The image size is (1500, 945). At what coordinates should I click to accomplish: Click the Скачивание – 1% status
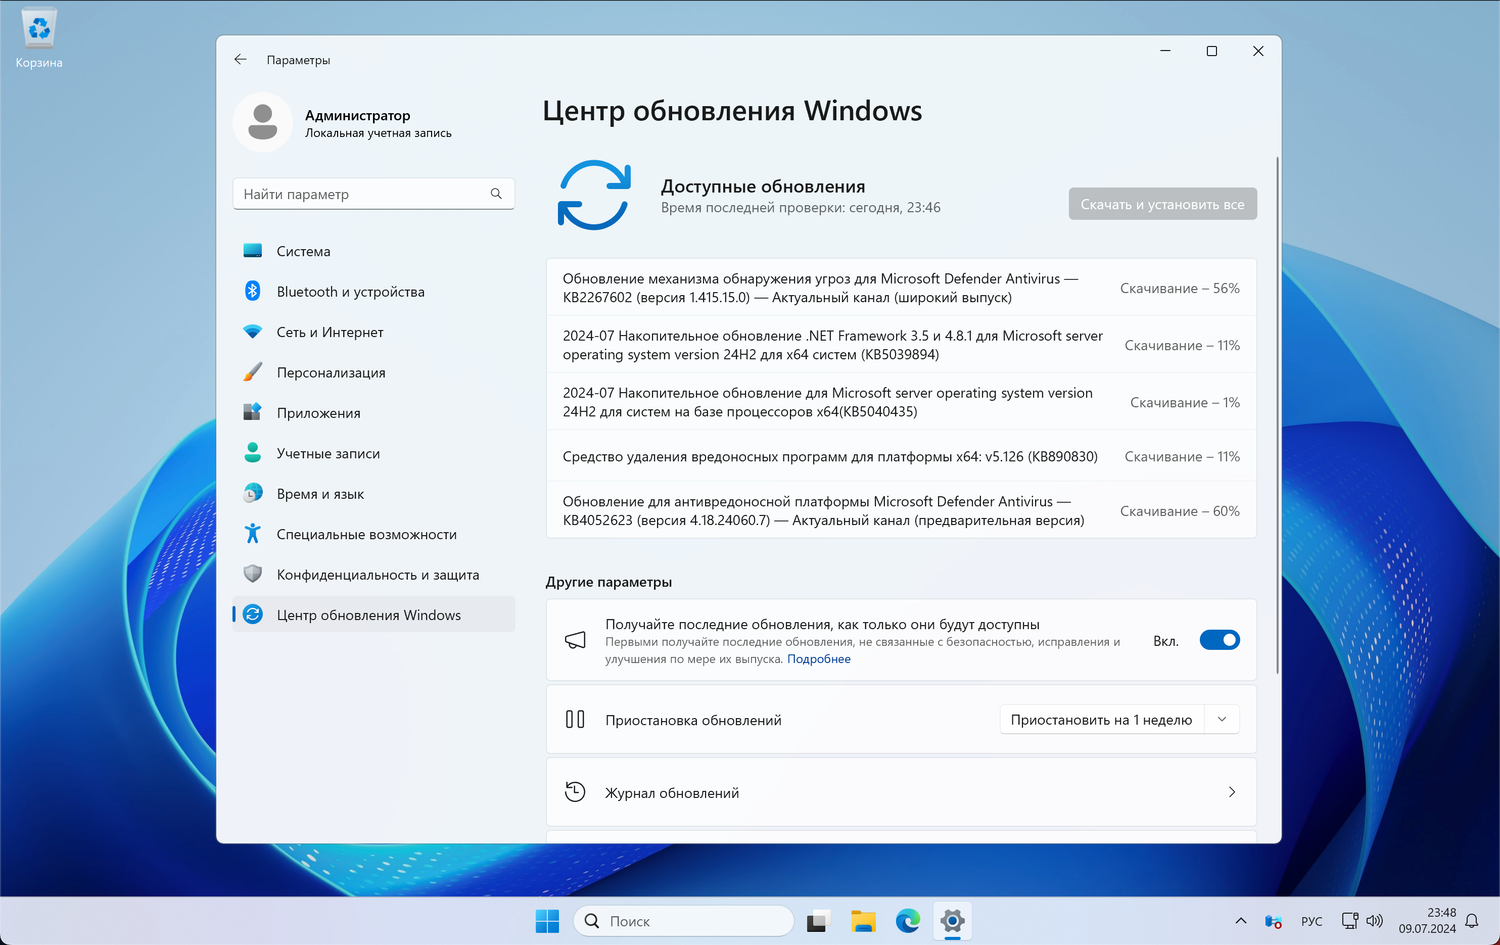(x=1185, y=402)
